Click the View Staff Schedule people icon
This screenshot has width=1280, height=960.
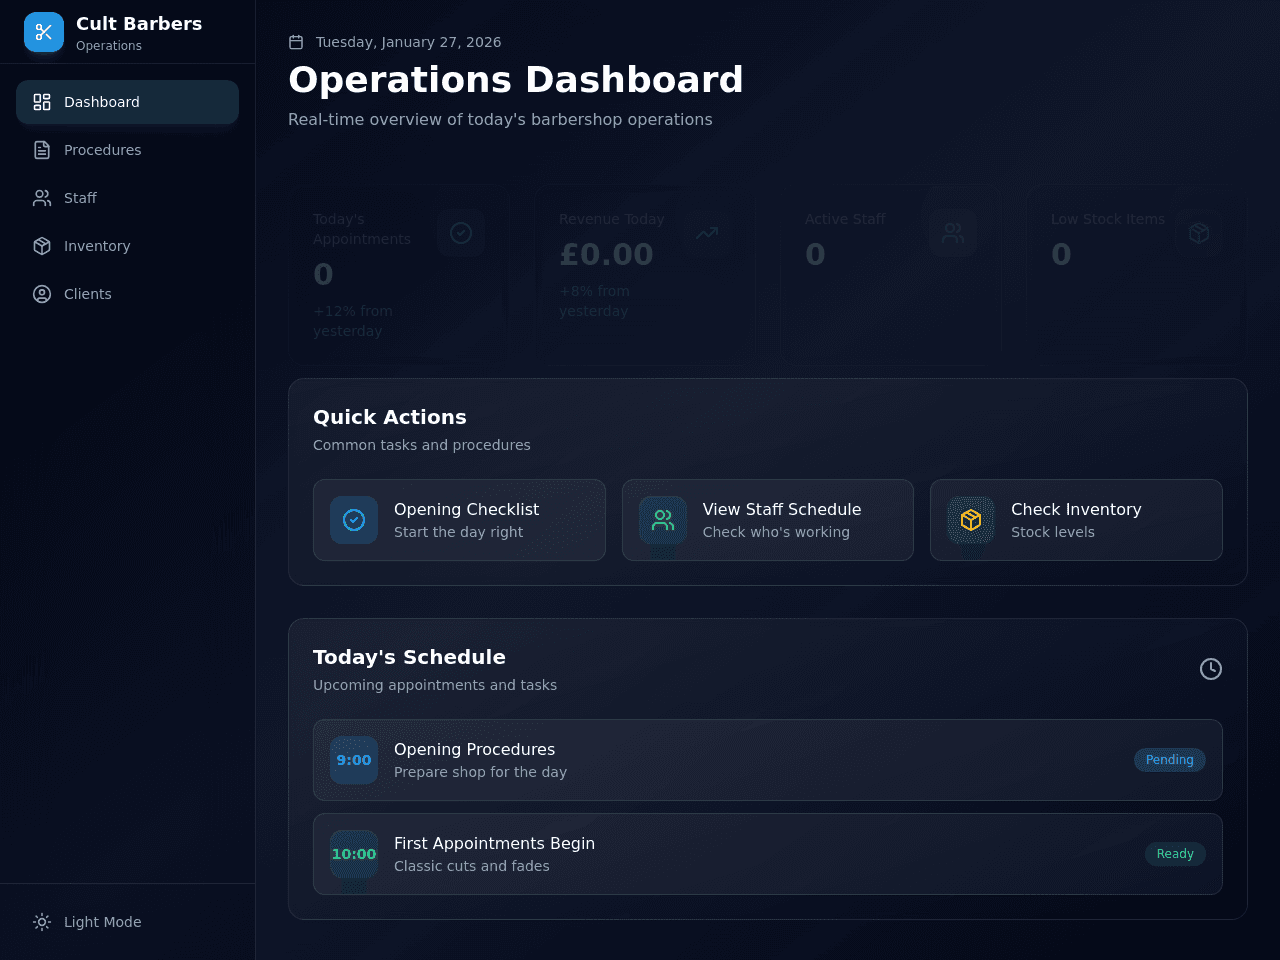tap(663, 520)
